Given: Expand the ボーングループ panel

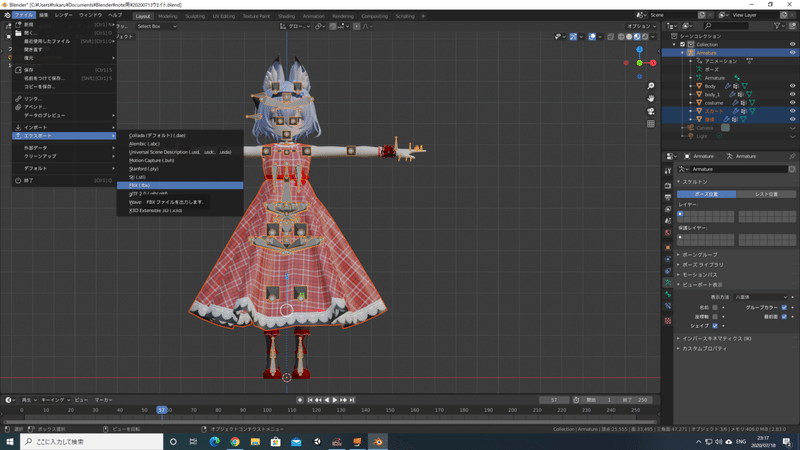Looking at the screenshot, I should 699,255.
